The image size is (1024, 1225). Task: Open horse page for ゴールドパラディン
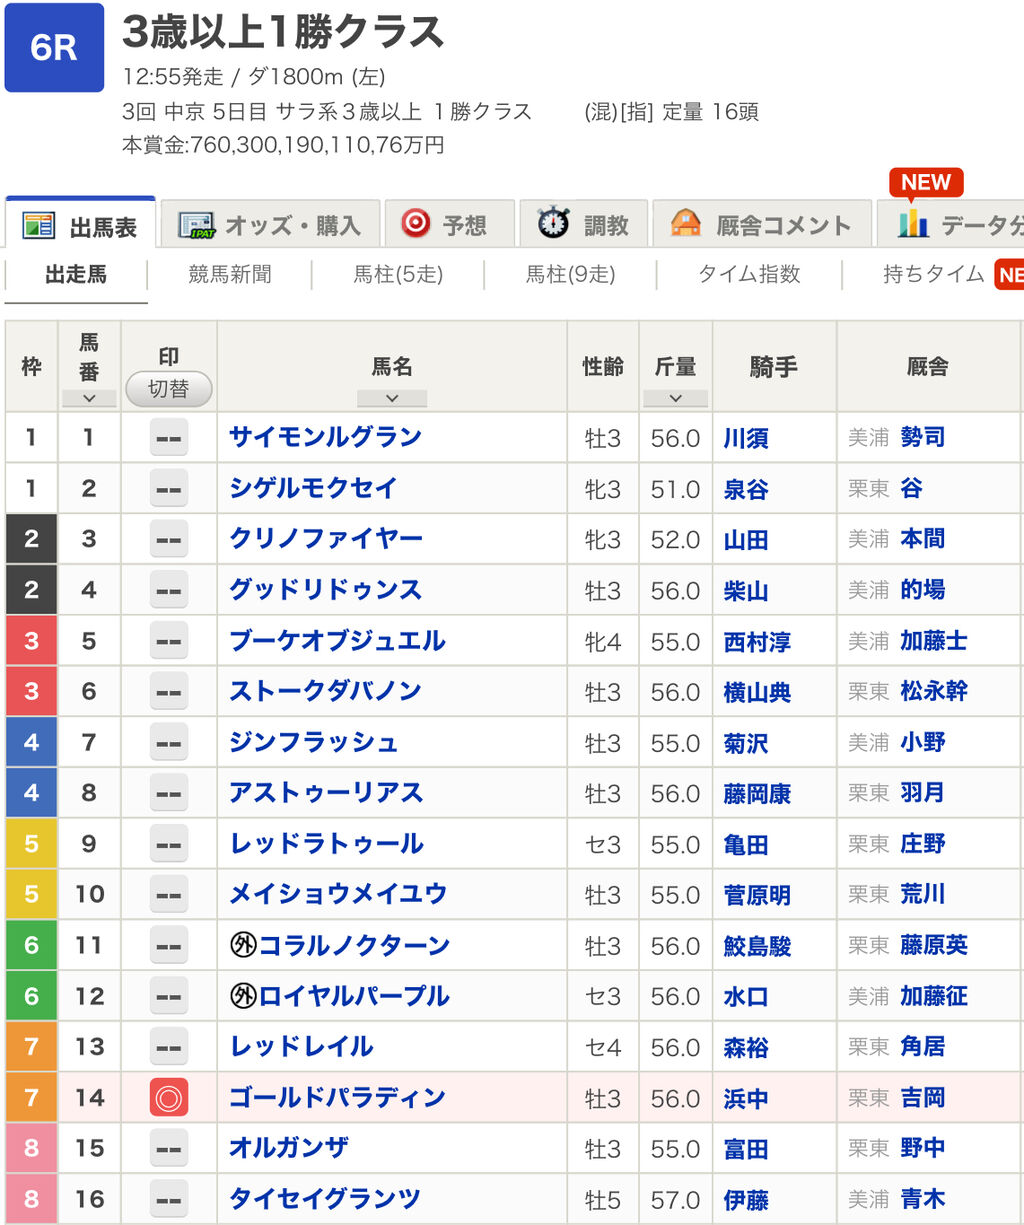click(337, 1097)
